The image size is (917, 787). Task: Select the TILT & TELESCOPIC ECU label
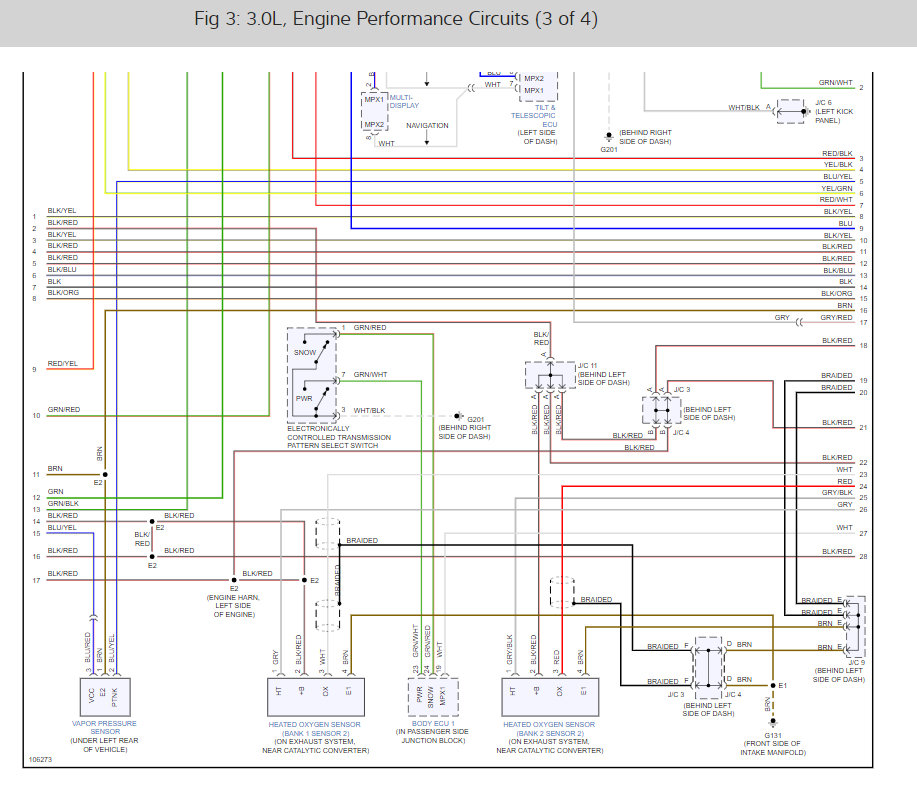(x=534, y=116)
